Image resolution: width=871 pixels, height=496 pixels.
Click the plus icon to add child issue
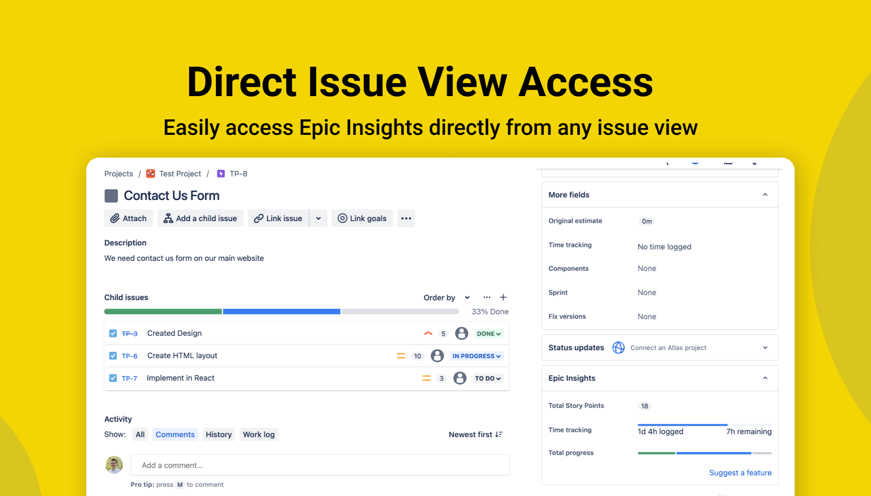pyautogui.click(x=503, y=297)
